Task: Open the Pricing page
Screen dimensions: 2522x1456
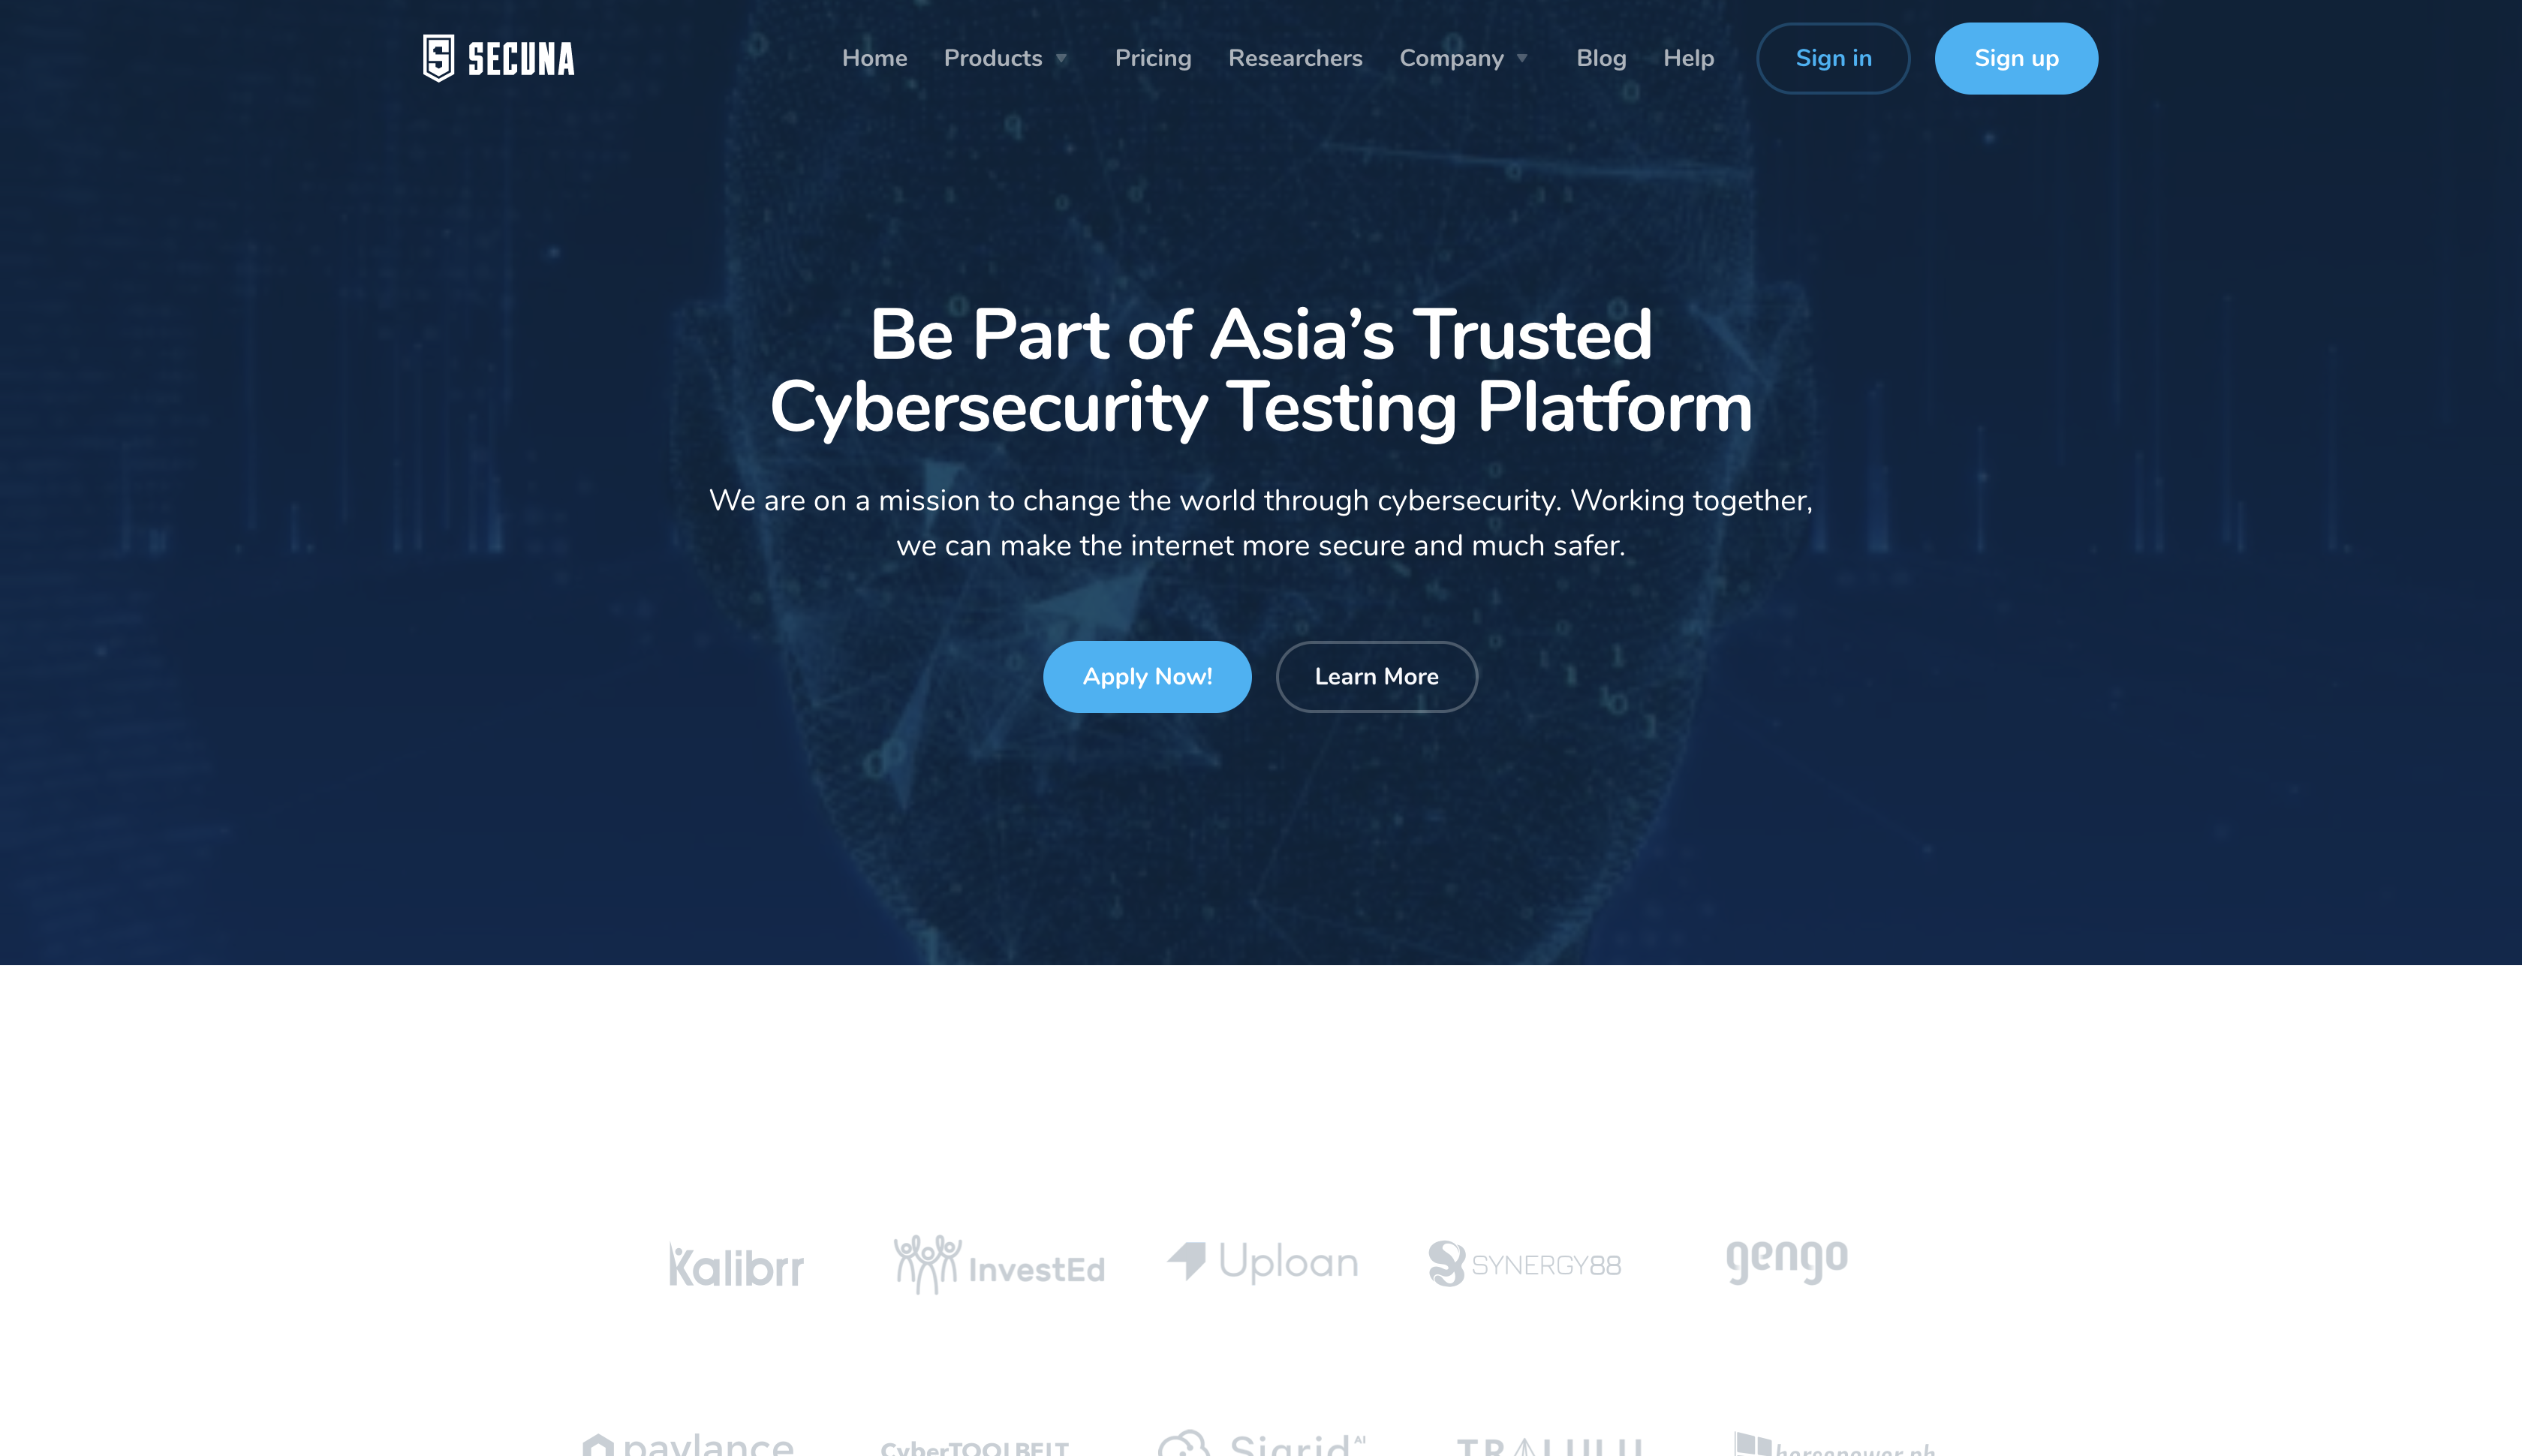Action: pos(1153,58)
